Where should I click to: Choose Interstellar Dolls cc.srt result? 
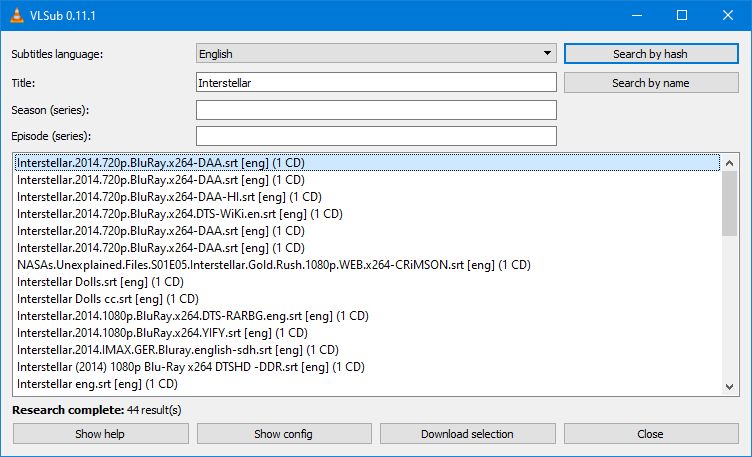107,299
